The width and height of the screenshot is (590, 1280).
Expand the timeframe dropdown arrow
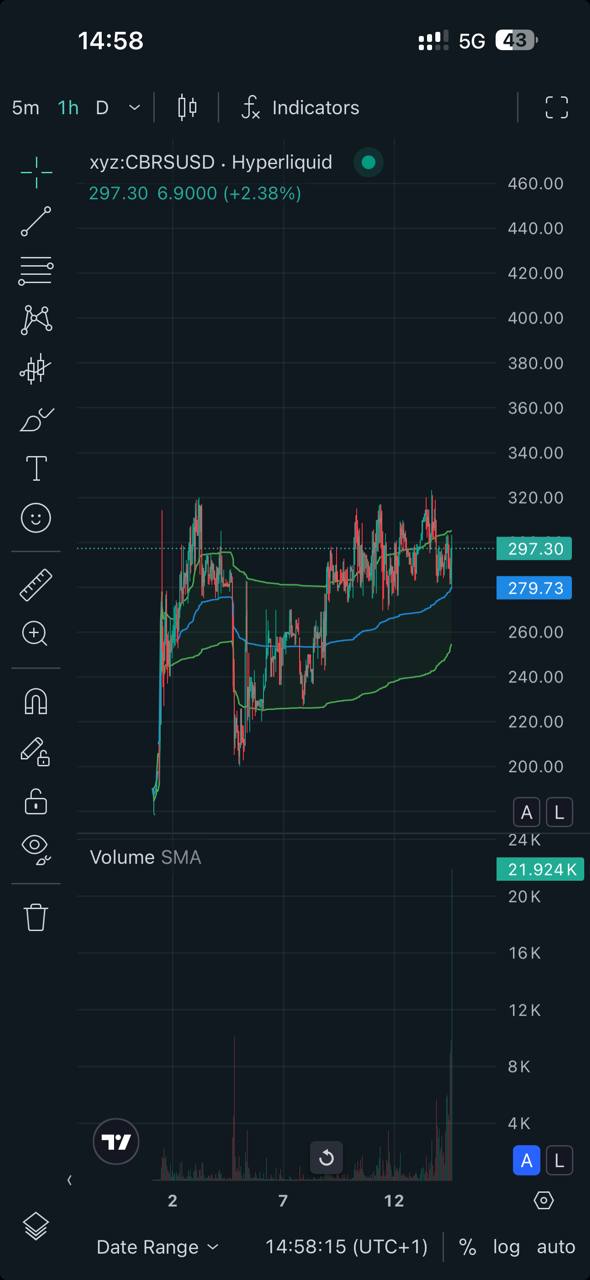click(x=135, y=108)
